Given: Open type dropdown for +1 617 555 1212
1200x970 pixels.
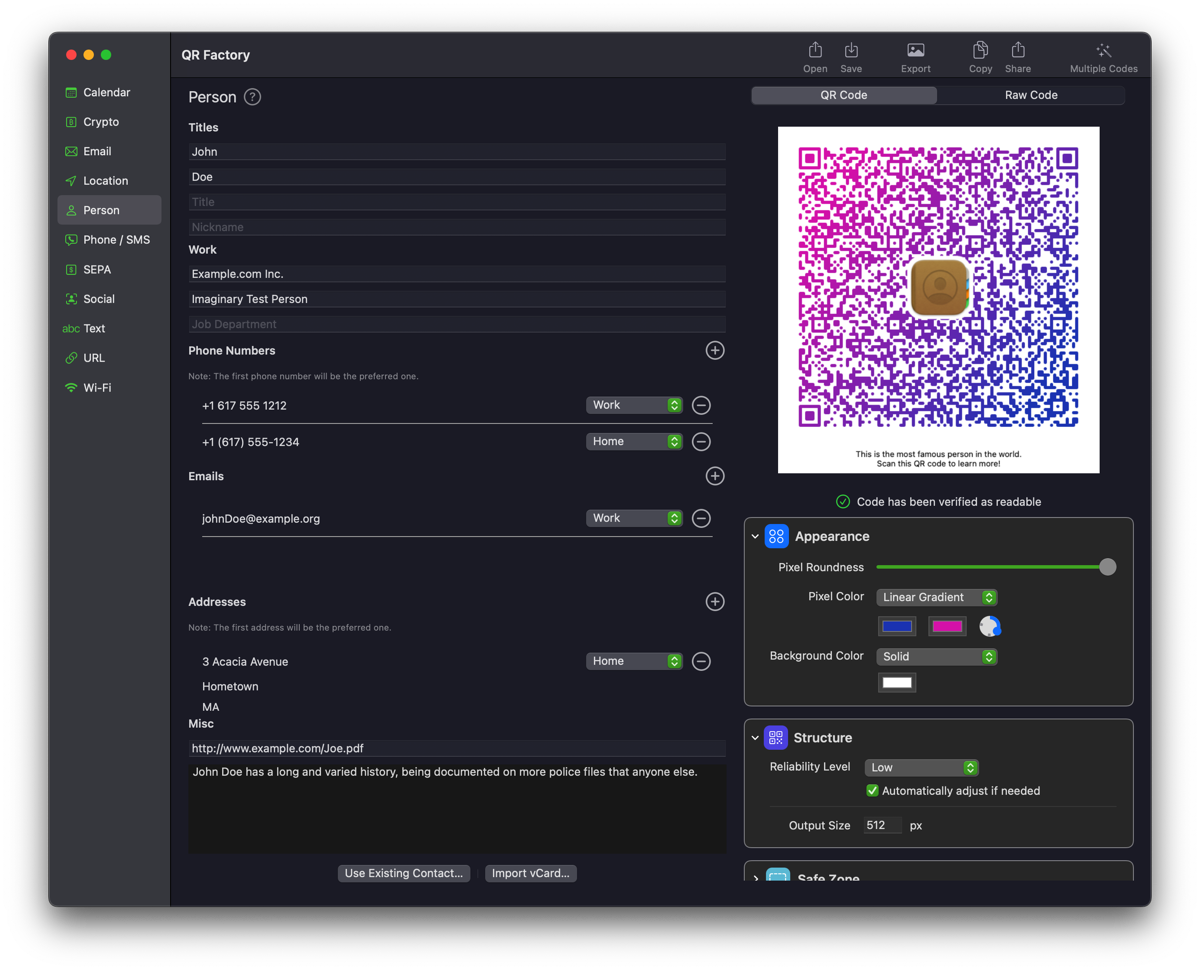Looking at the screenshot, I should (634, 405).
